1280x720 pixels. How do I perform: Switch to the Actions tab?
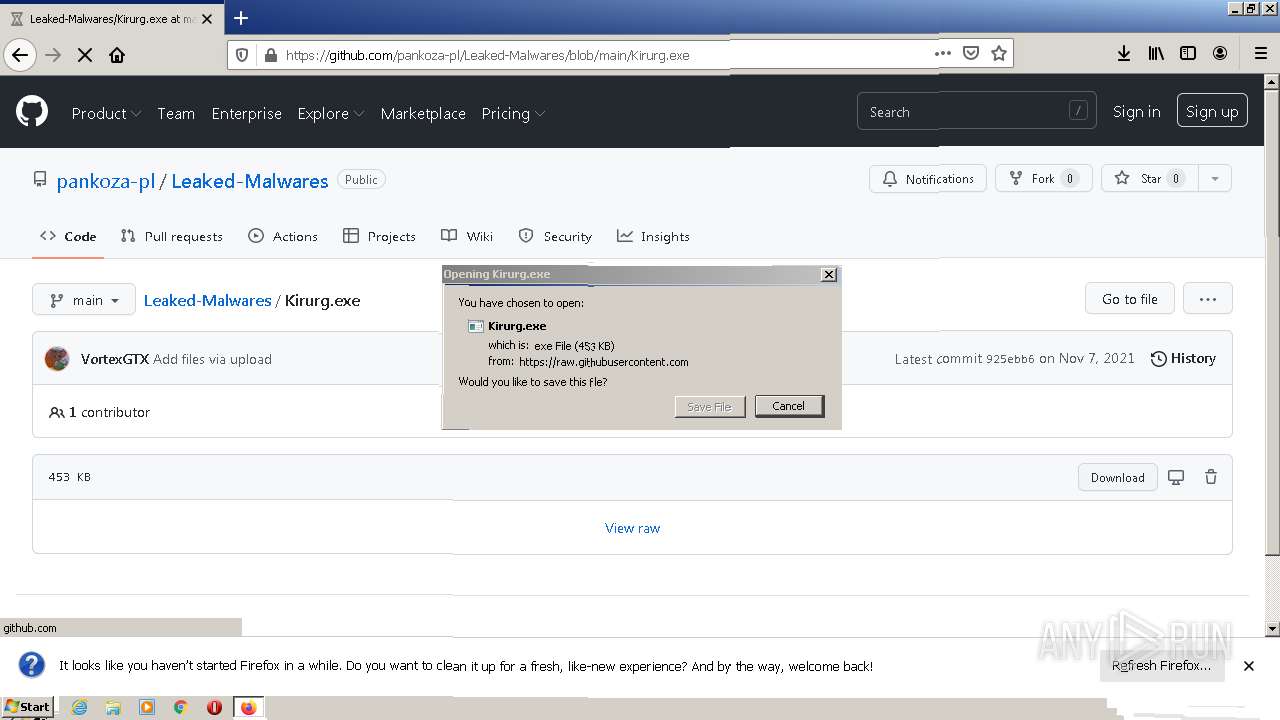[283, 236]
